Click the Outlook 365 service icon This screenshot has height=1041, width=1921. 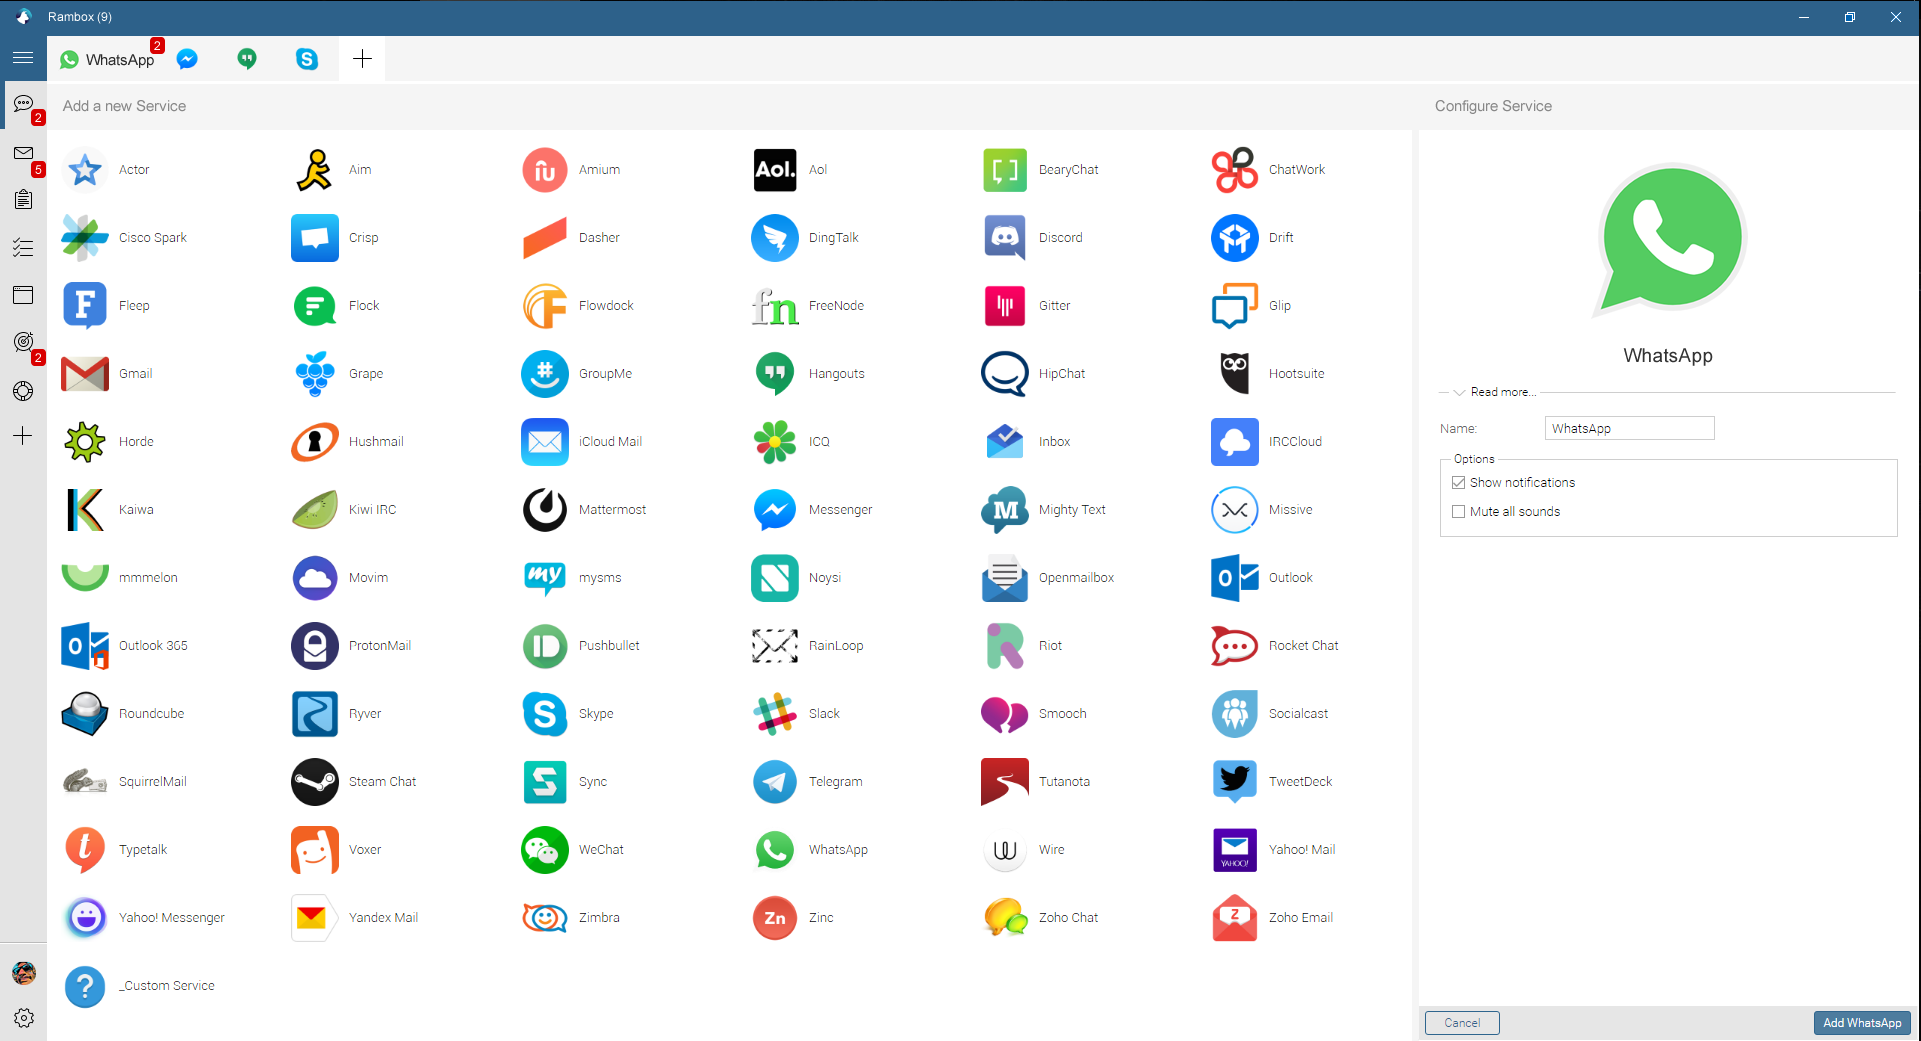pyautogui.click(x=85, y=646)
